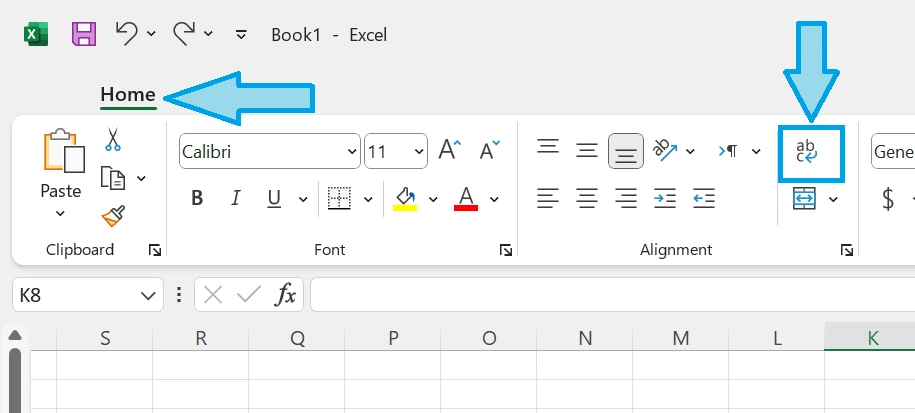
Task: Open the Home ribbon tab
Action: 128,95
